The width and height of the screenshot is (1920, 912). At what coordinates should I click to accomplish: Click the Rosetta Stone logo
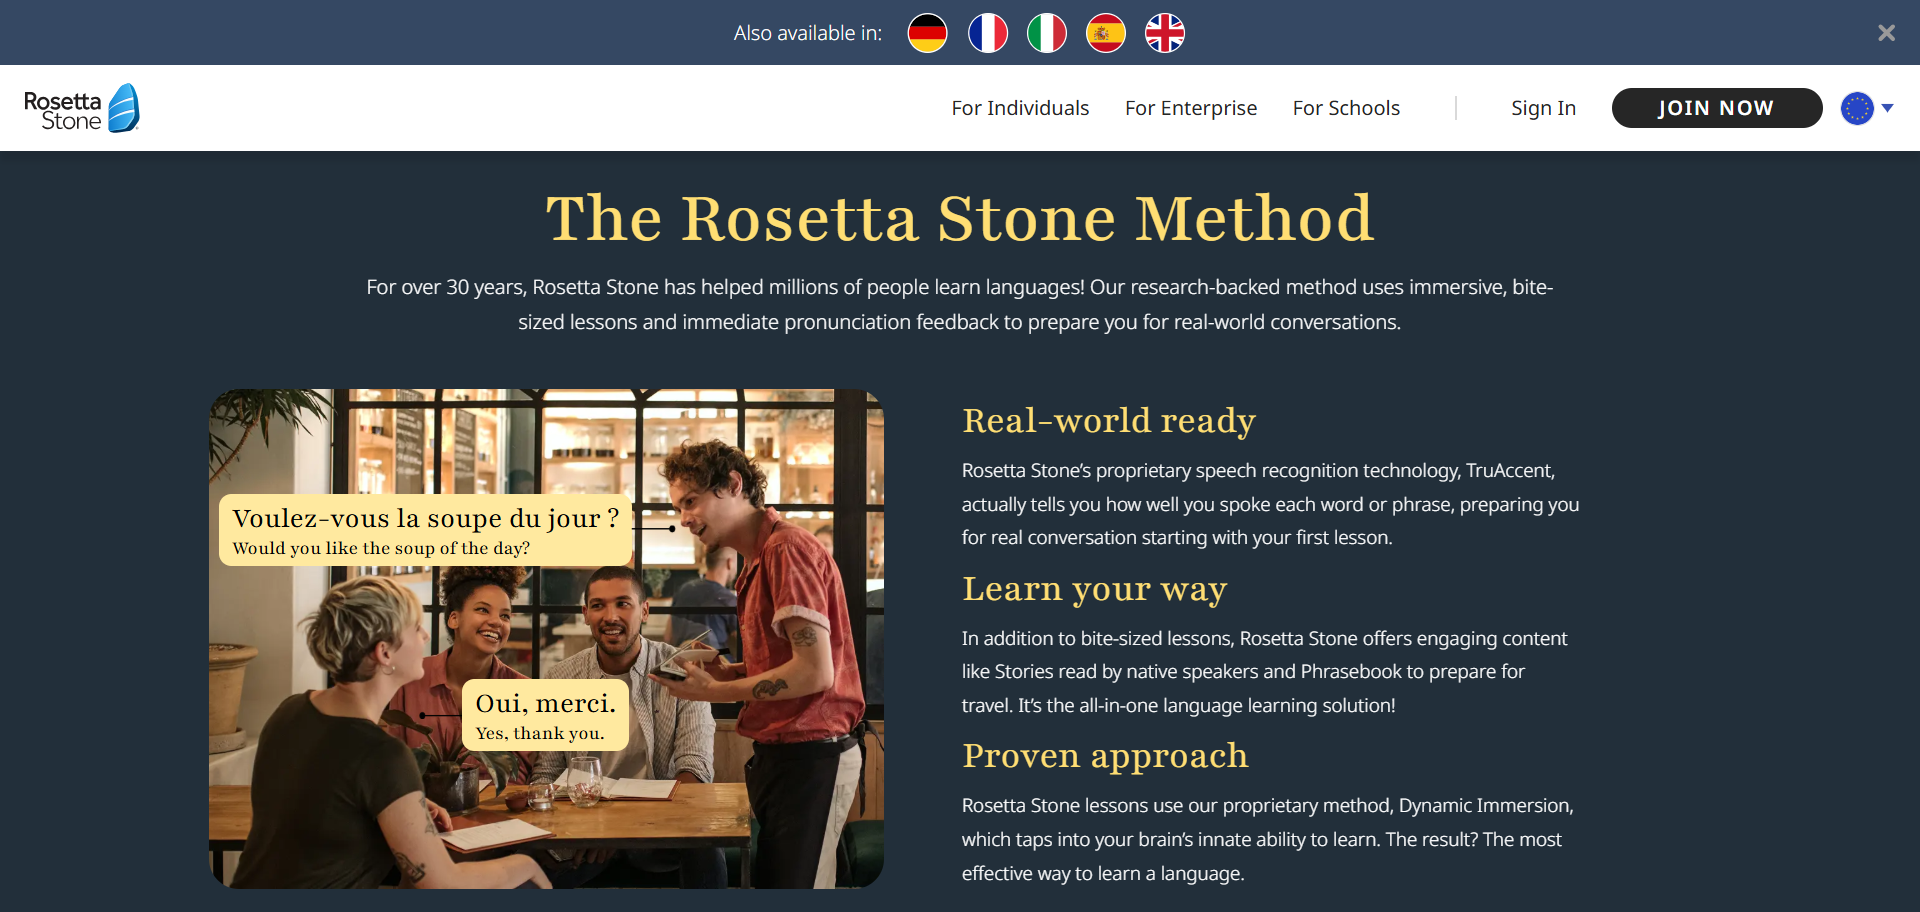pyautogui.click(x=81, y=108)
